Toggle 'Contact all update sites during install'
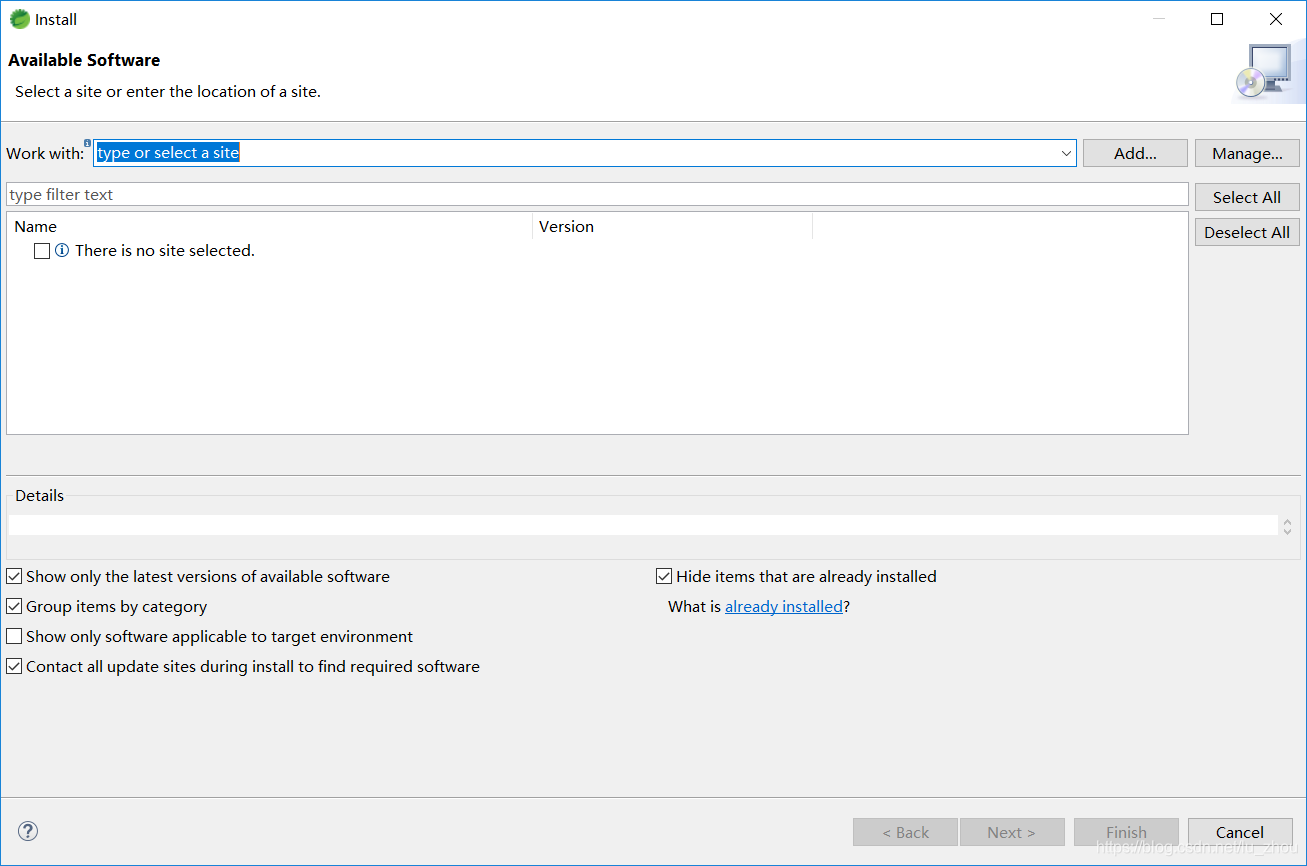This screenshot has height=866, width=1307. click(x=14, y=667)
